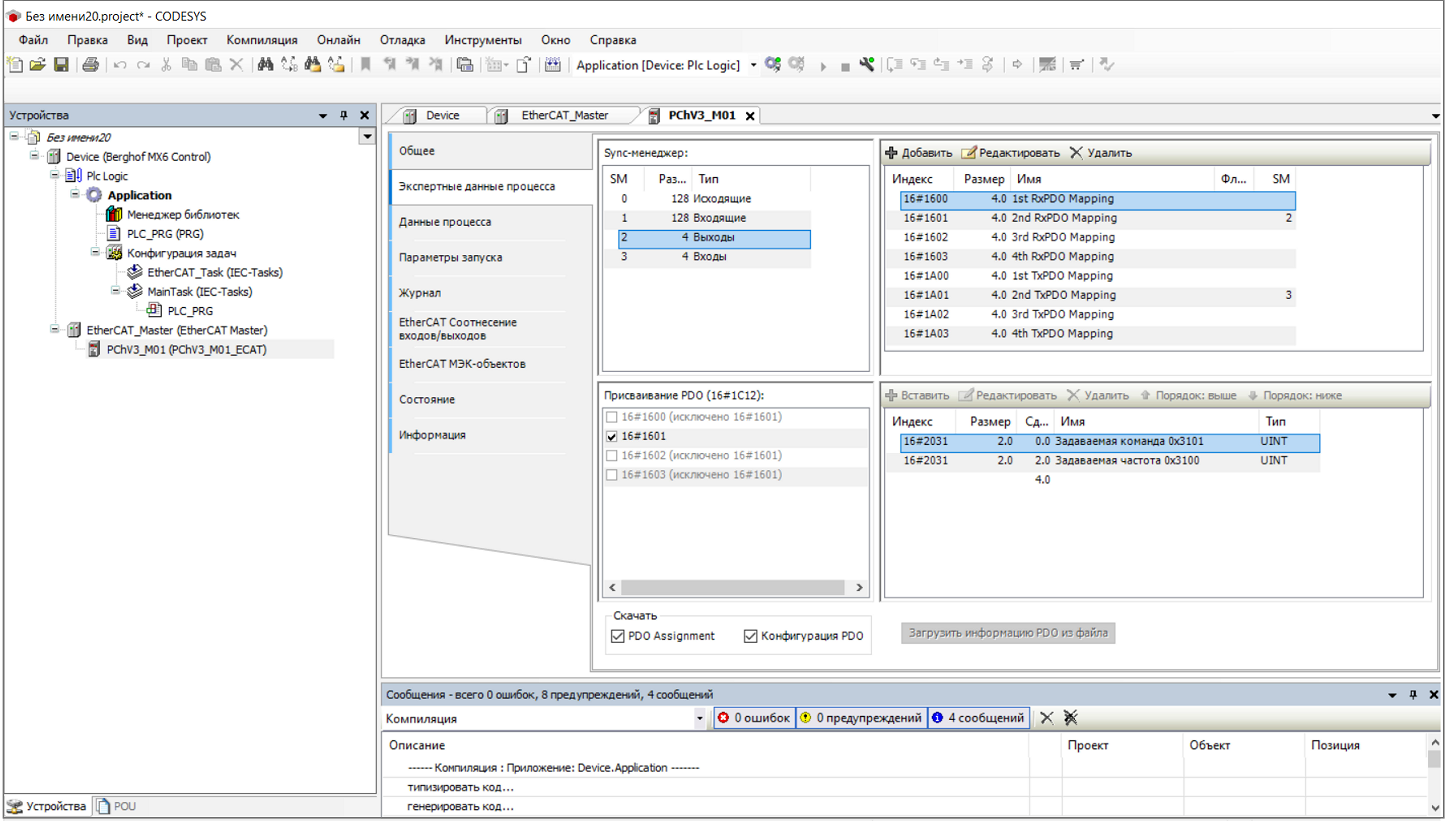Open the Онлайн menu
The width and height of the screenshot is (1447, 821).
click(x=339, y=40)
